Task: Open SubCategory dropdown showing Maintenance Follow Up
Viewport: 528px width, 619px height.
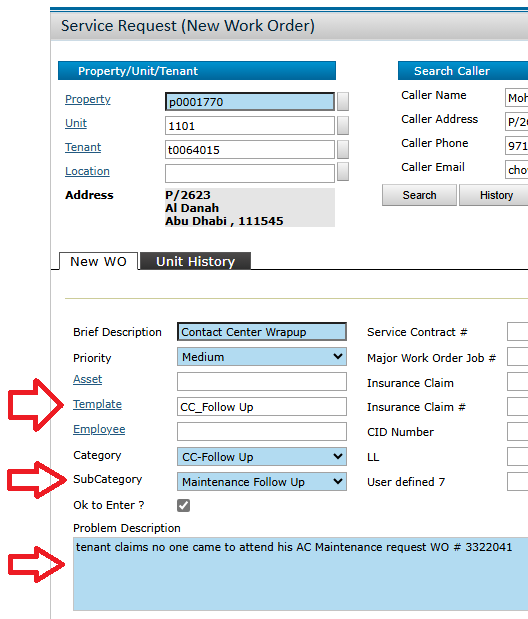Action: 262,482
